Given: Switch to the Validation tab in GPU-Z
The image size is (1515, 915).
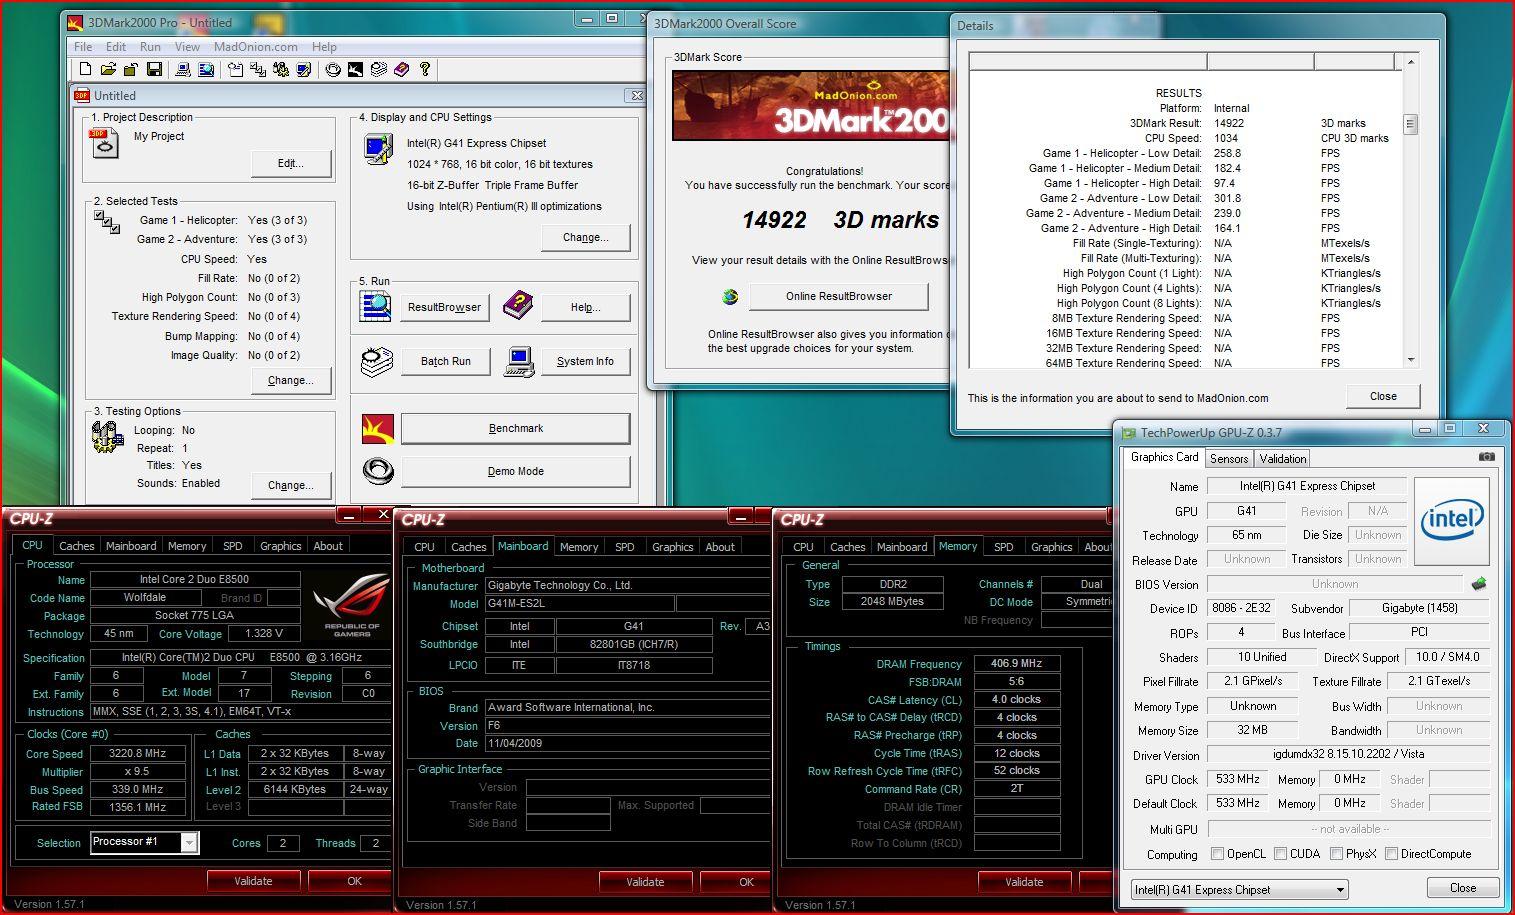Looking at the screenshot, I should coord(1282,458).
